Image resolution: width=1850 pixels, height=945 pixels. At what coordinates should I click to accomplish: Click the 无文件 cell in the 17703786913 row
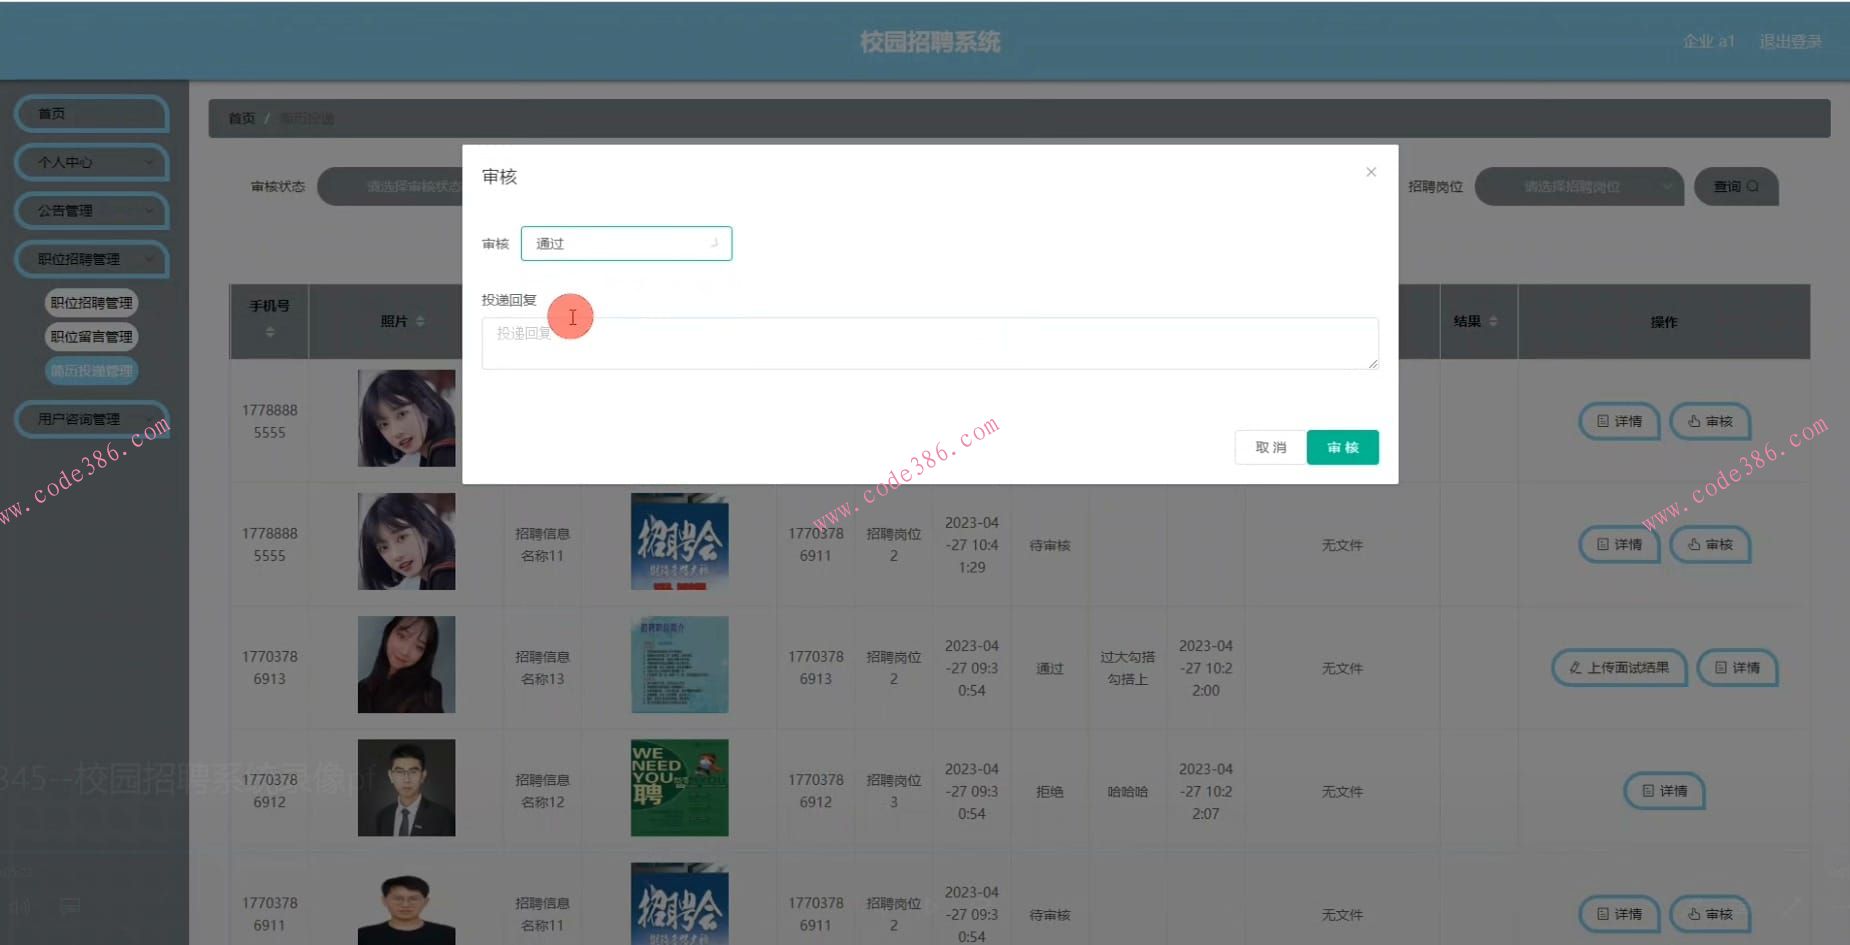point(1342,668)
